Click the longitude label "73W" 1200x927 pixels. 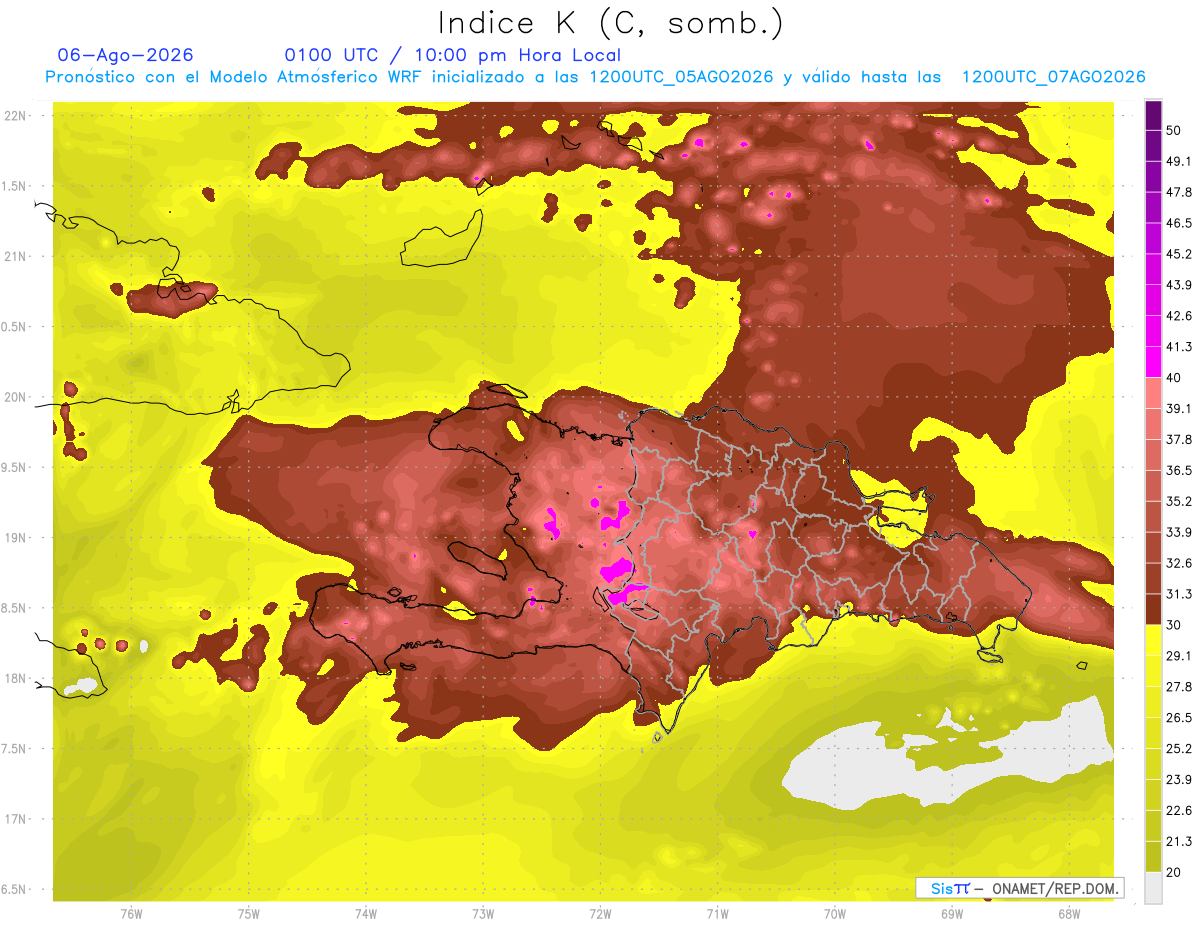[x=483, y=914]
